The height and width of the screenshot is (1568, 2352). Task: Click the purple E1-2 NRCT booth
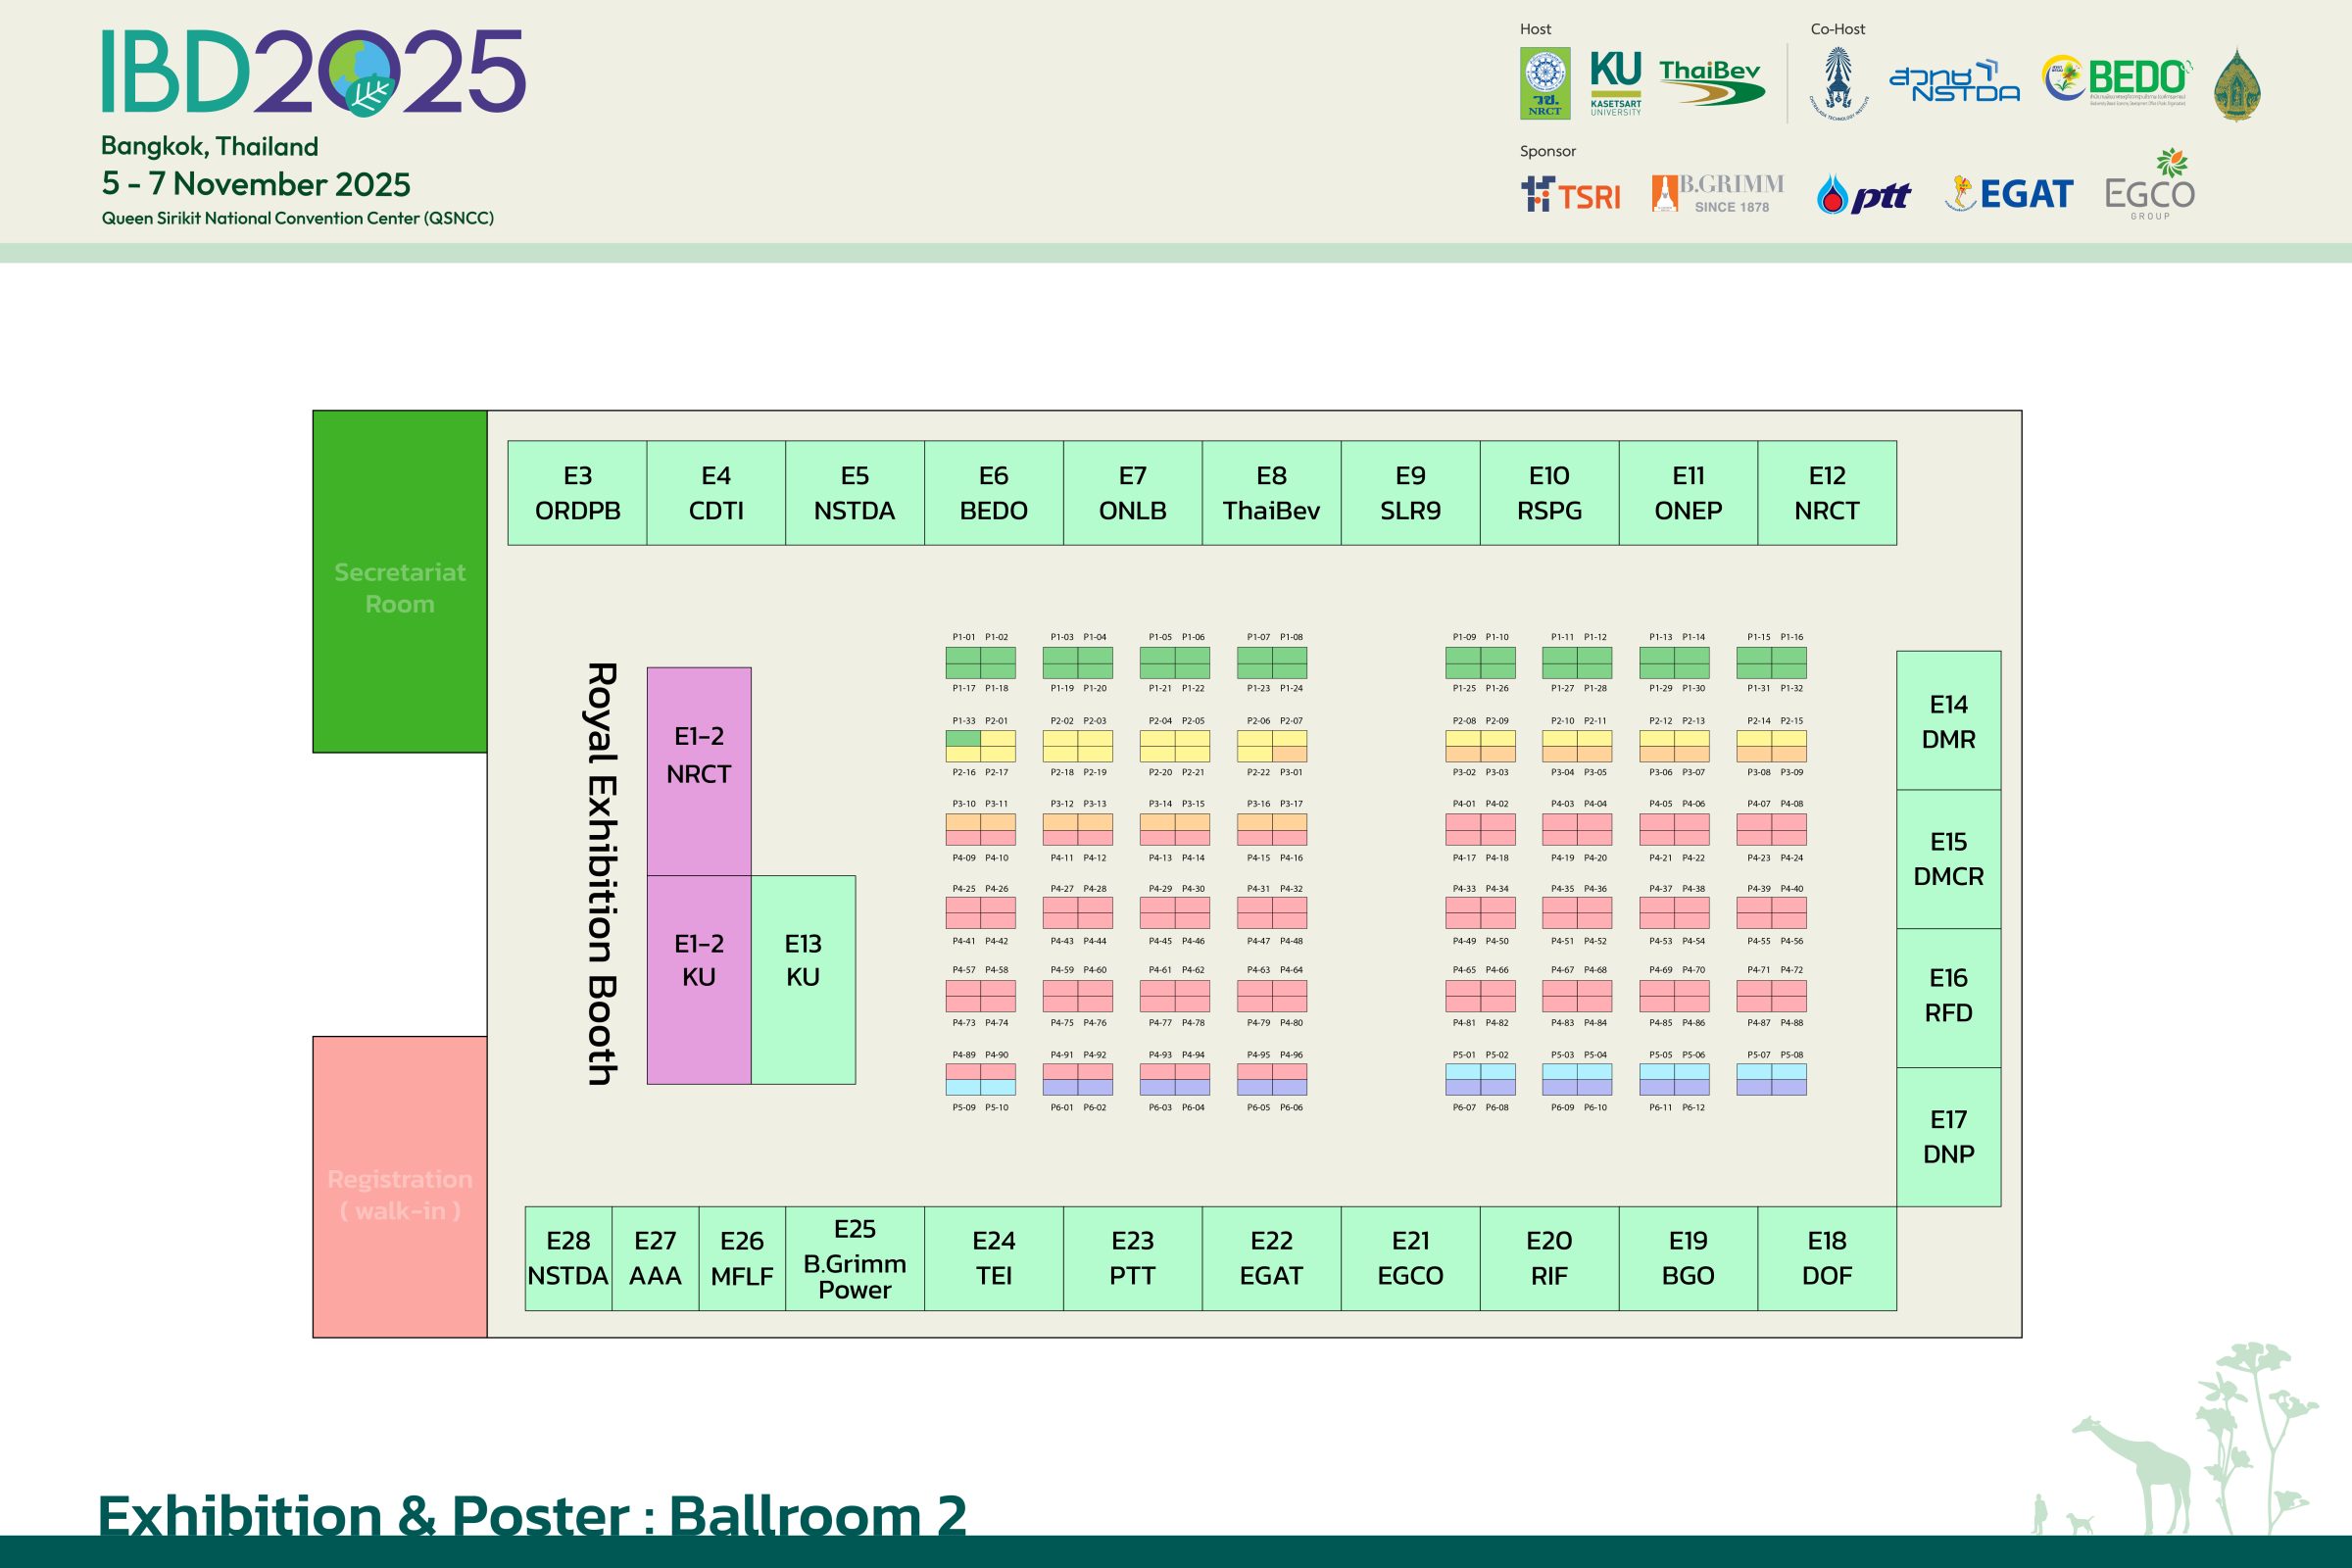tap(698, 771)
